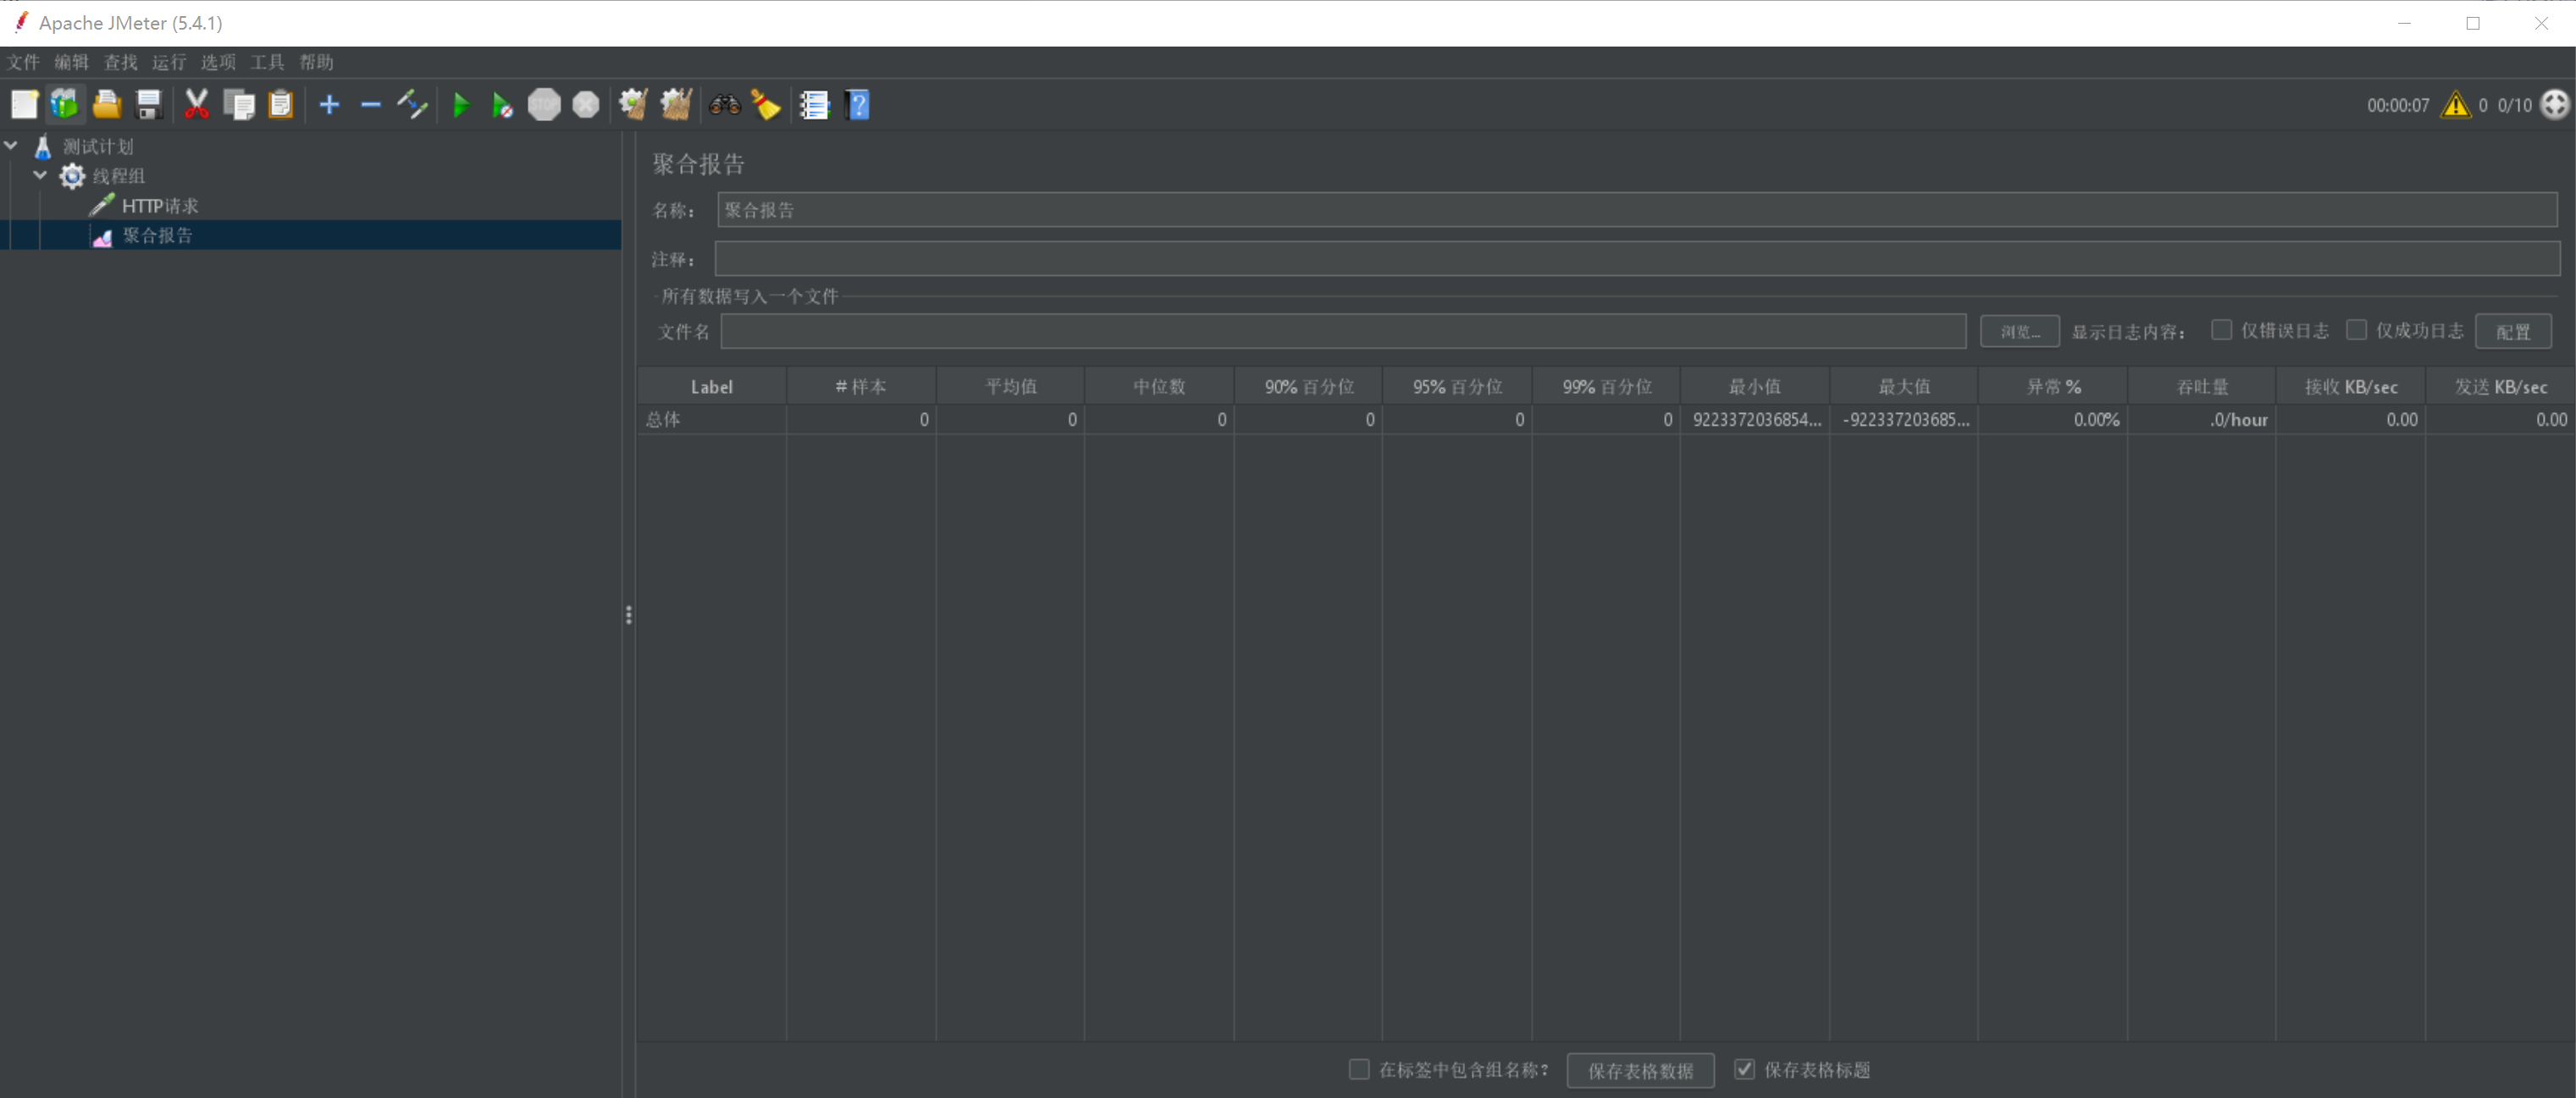Click the Paste clipboard icon
This screenshot has height=1098, width=2576.
click(281, 104)
